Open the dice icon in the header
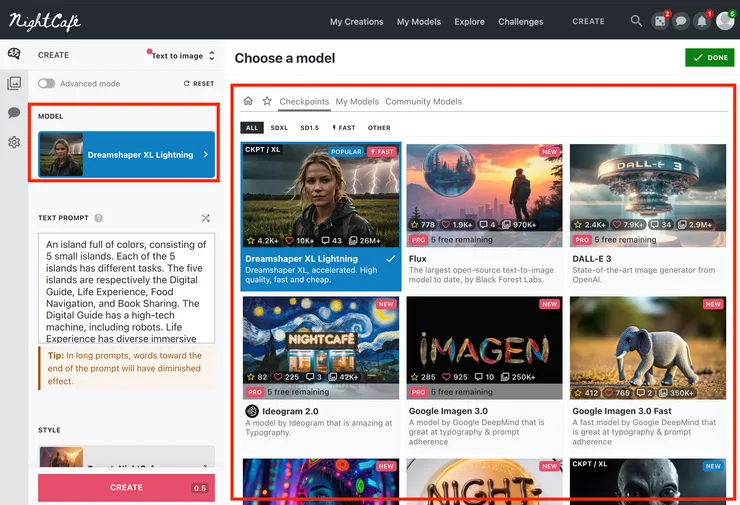 click(x=660, y=21)
